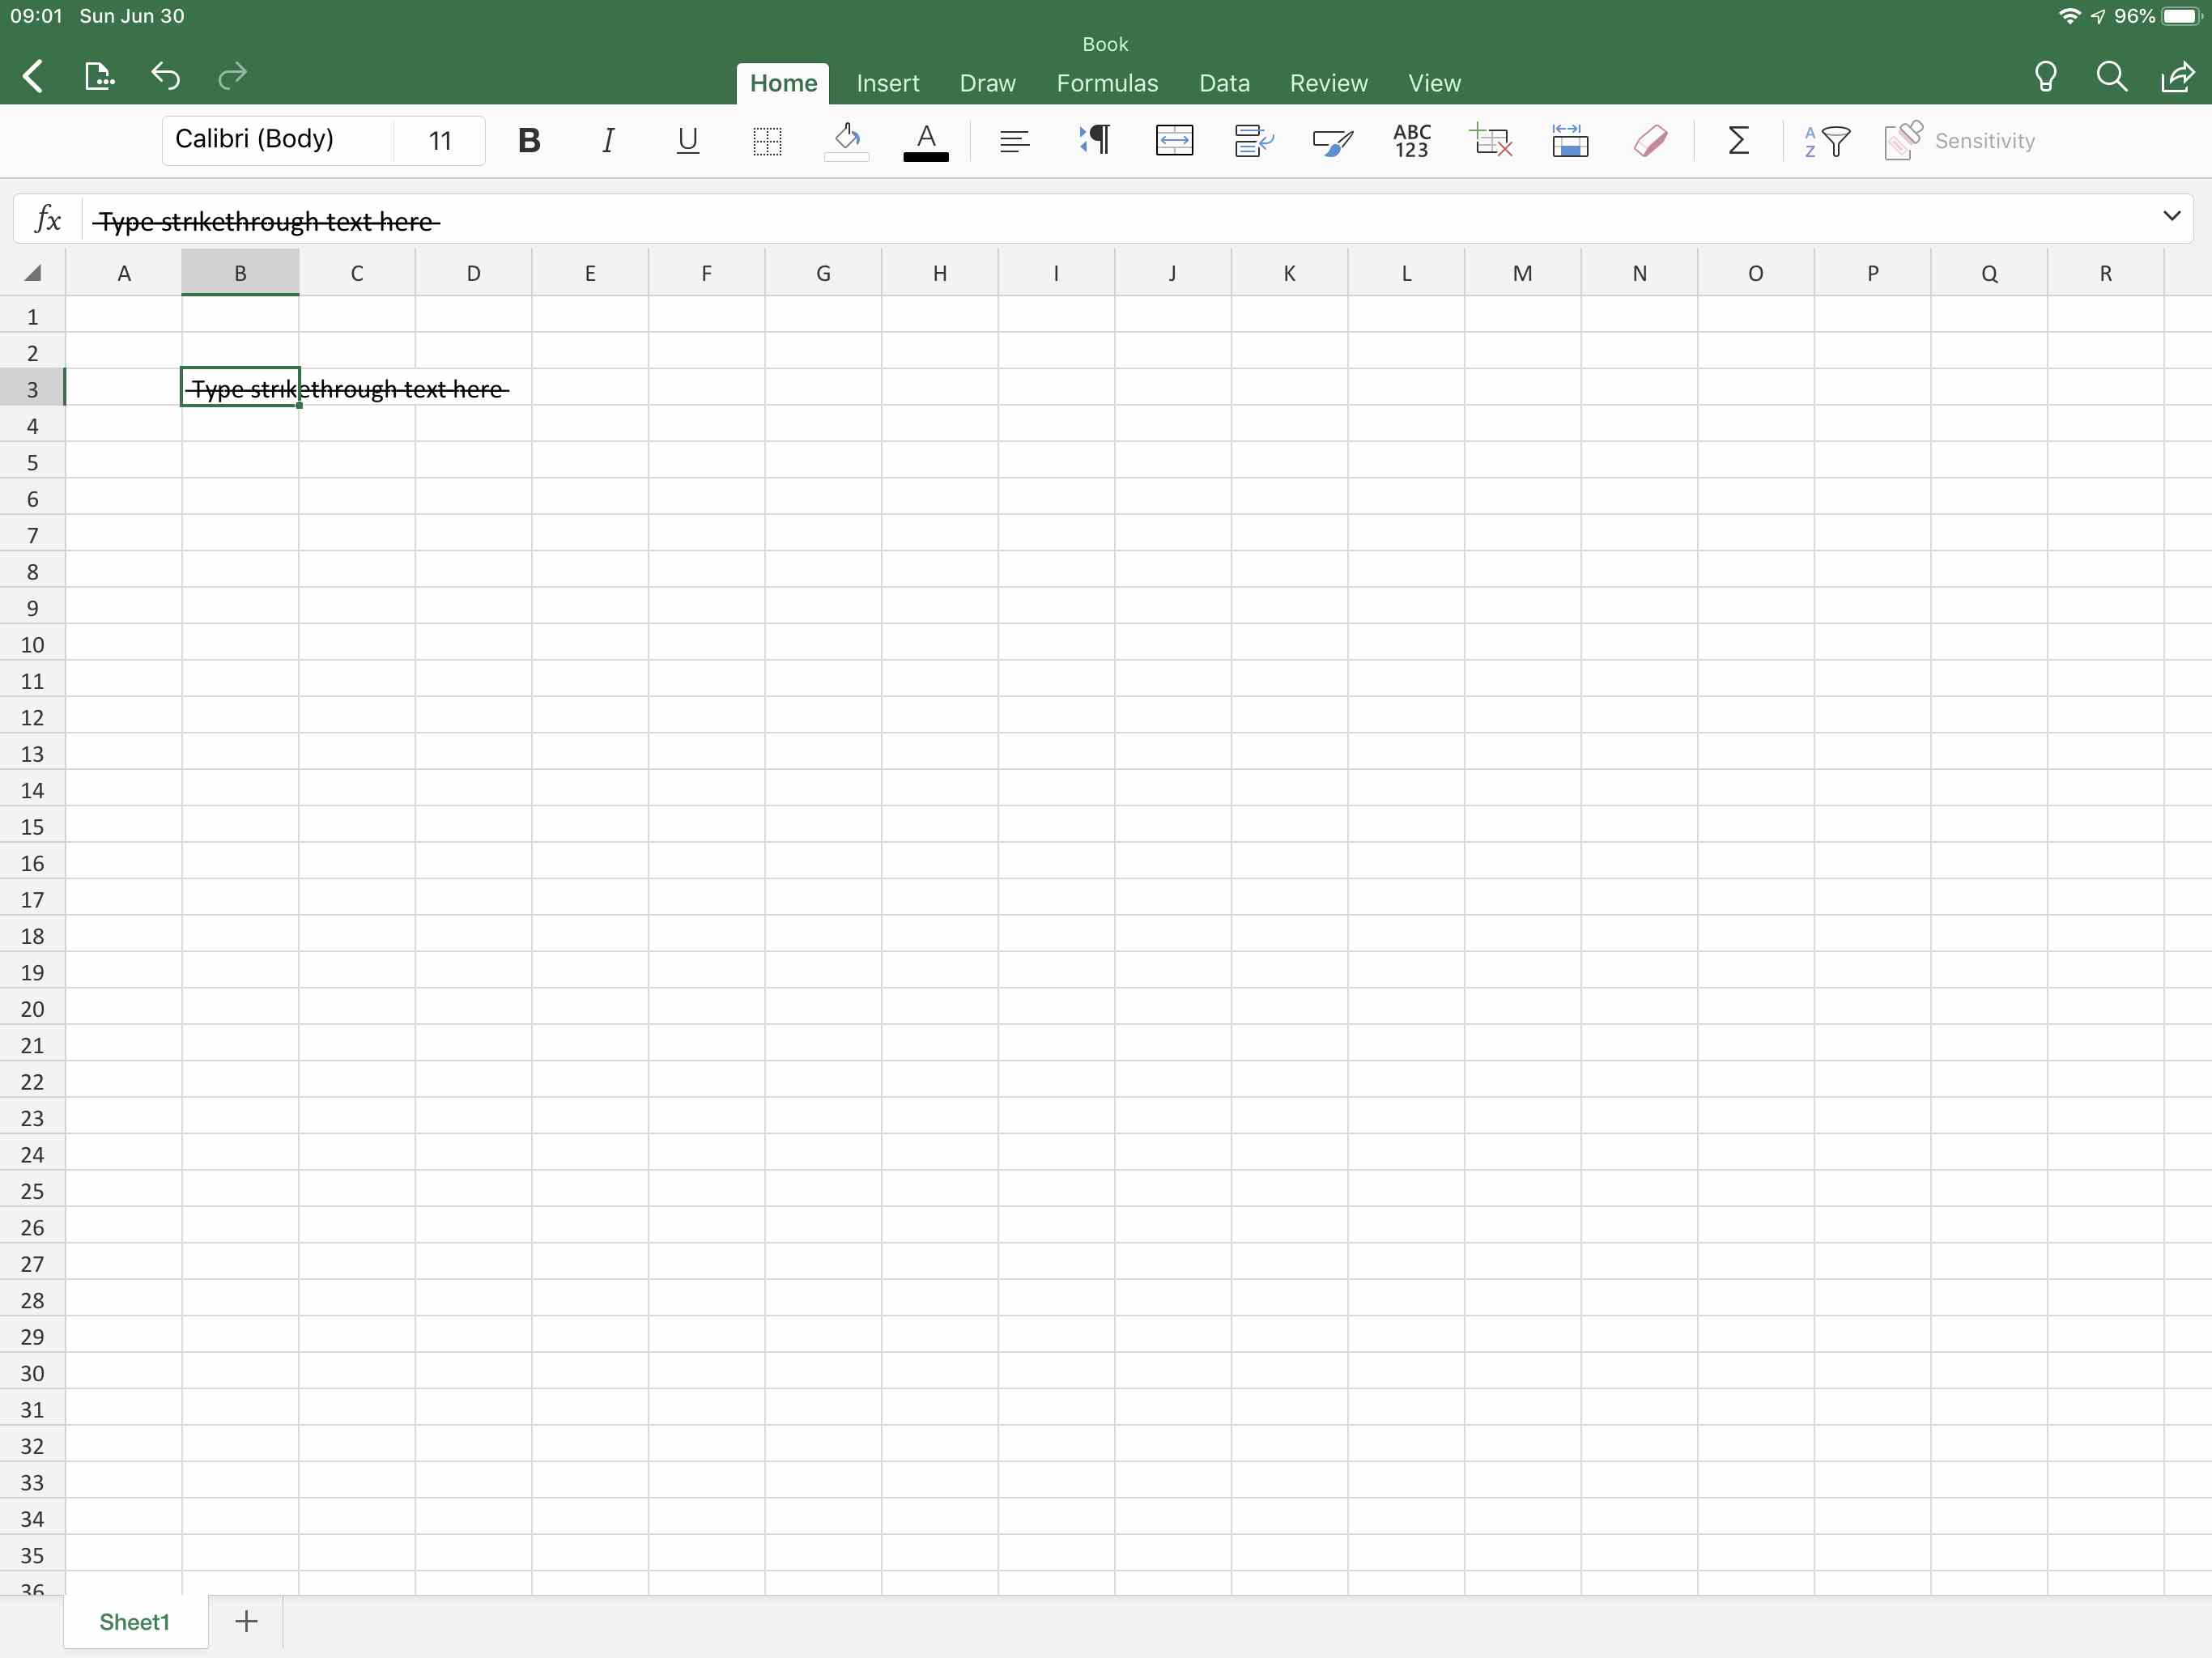The width and height of the screenshot is (2212, 1658).
Task: Expand the formula bar chevron
Action: coord(2171,216)
